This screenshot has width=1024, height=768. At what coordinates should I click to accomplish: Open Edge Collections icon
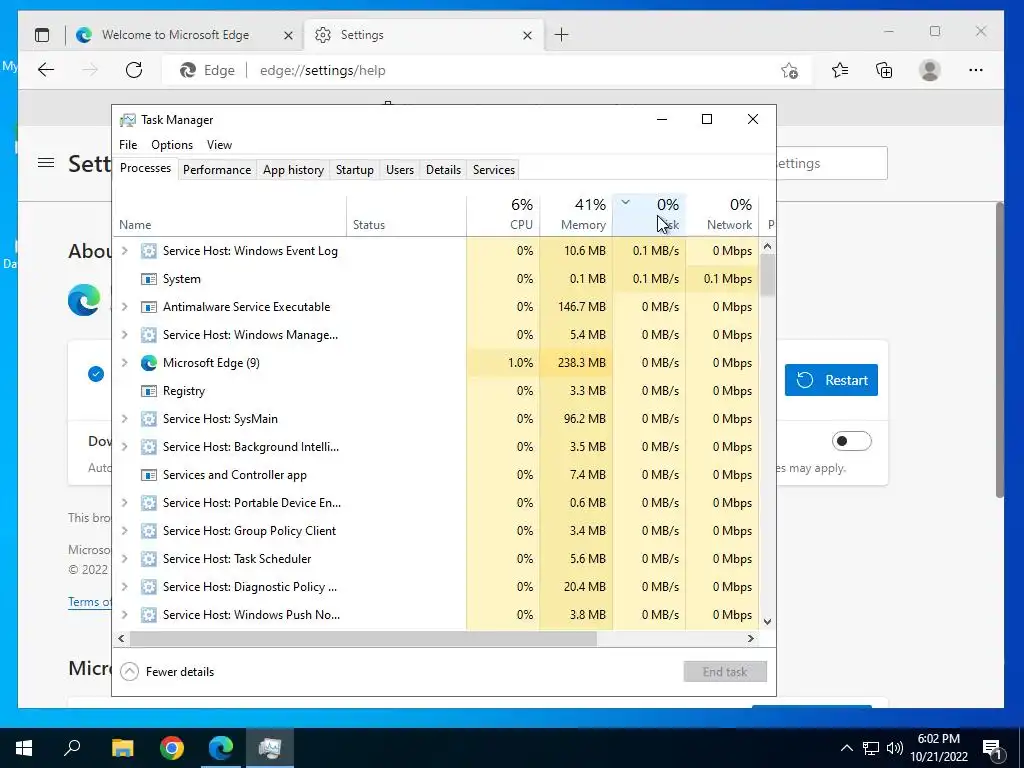(x=884, y=70)
